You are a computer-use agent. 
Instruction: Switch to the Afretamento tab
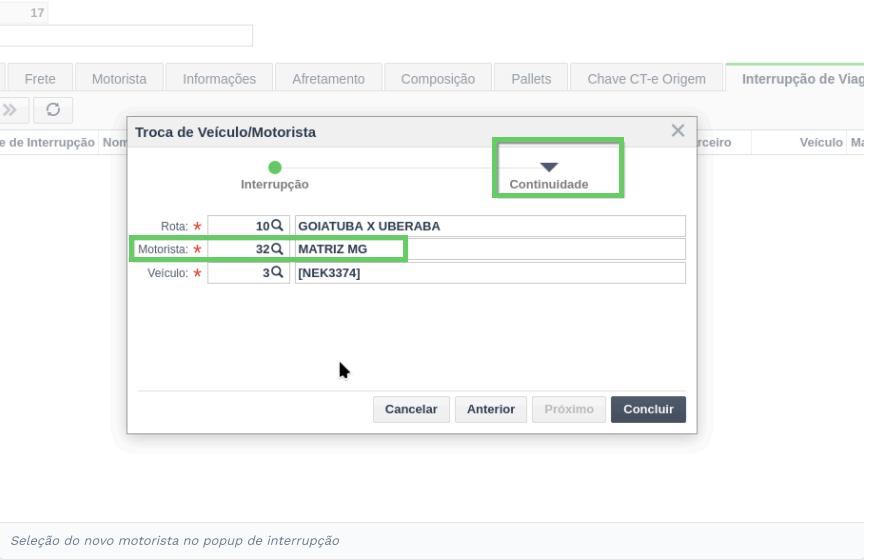[x=328, y=79]
